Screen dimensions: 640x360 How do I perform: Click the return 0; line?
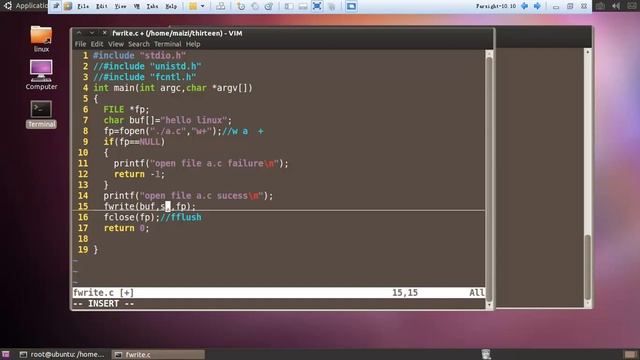point(127,228)
